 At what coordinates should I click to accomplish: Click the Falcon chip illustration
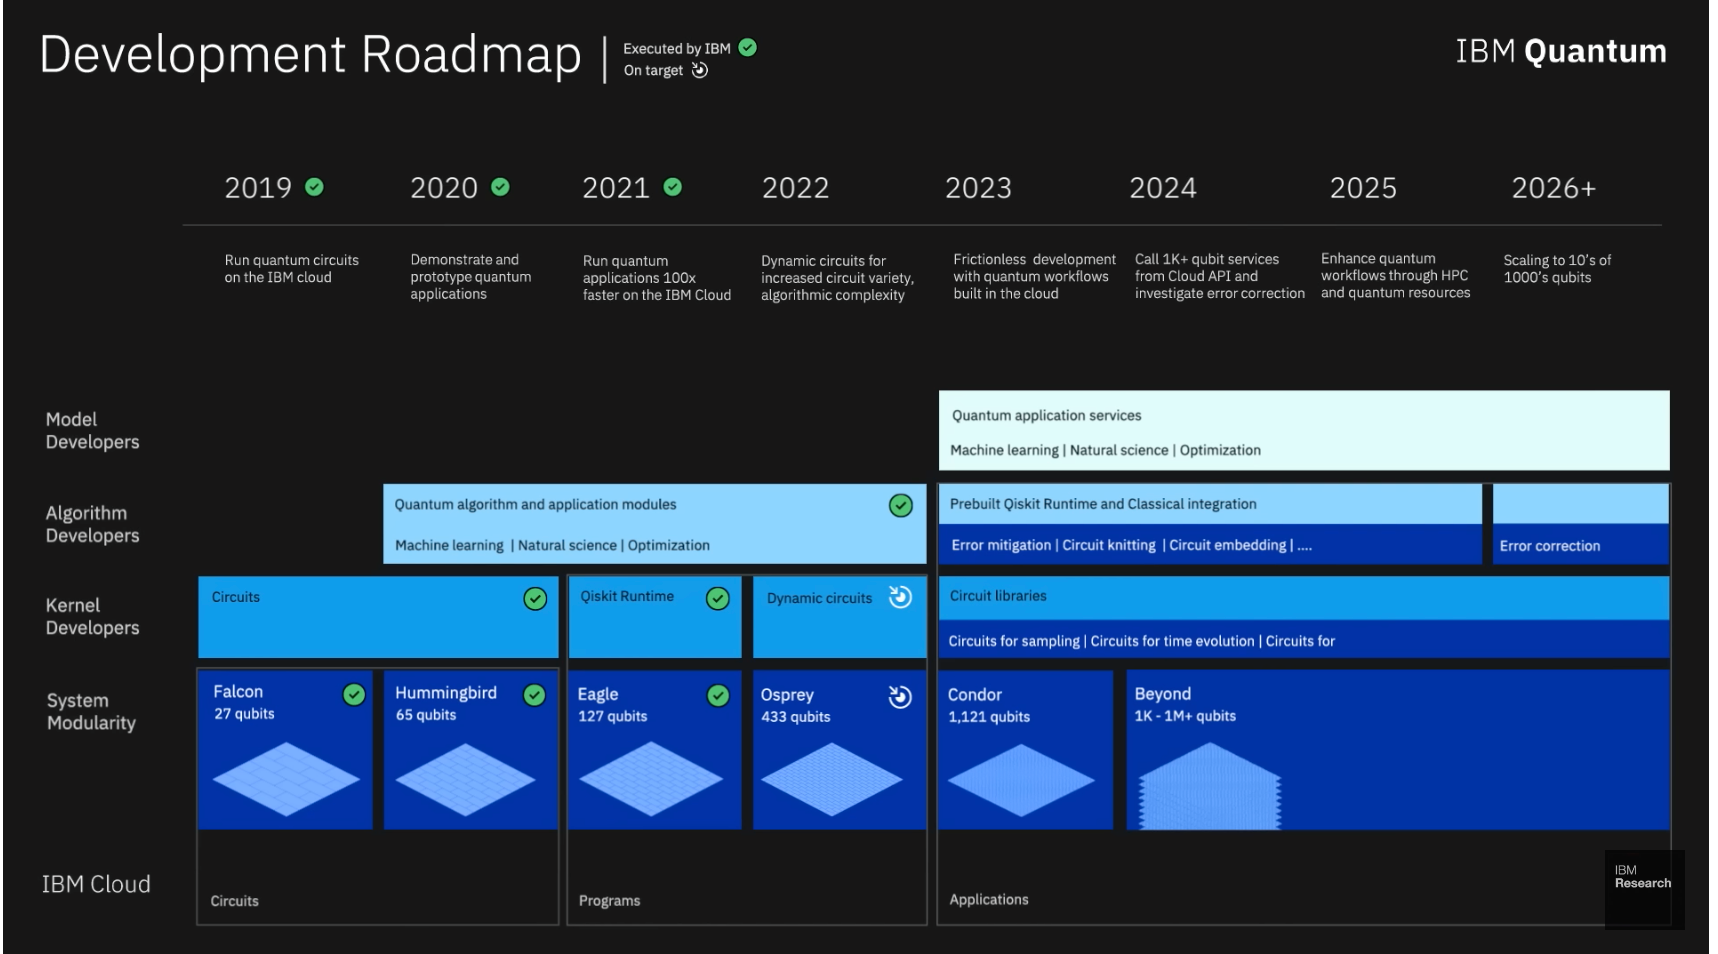click(286, 779)
